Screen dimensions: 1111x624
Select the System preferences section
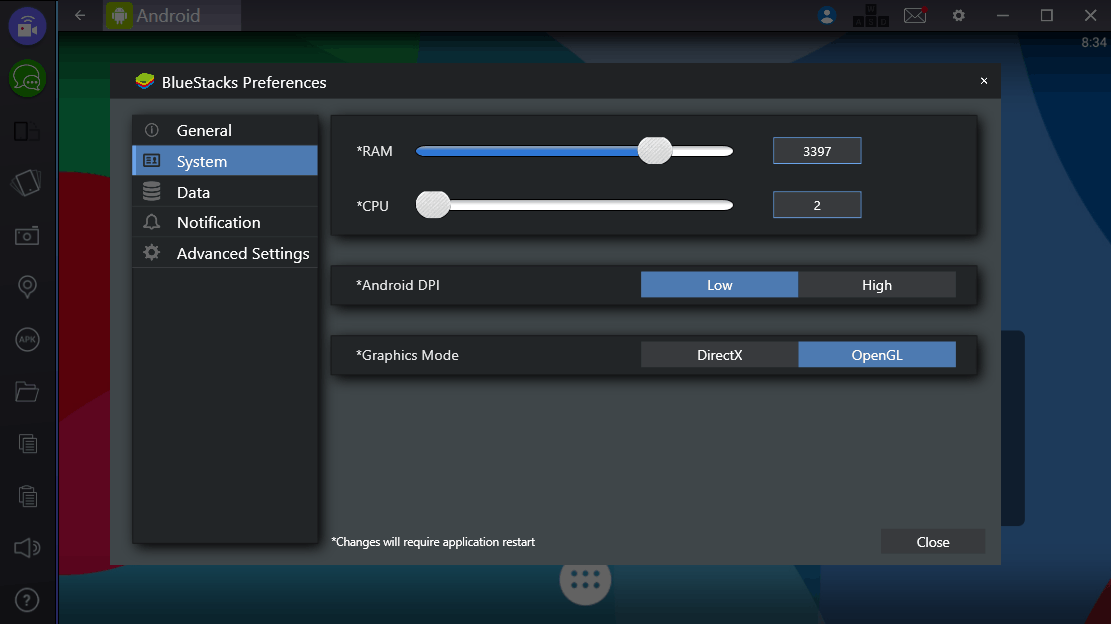[225, 161]
